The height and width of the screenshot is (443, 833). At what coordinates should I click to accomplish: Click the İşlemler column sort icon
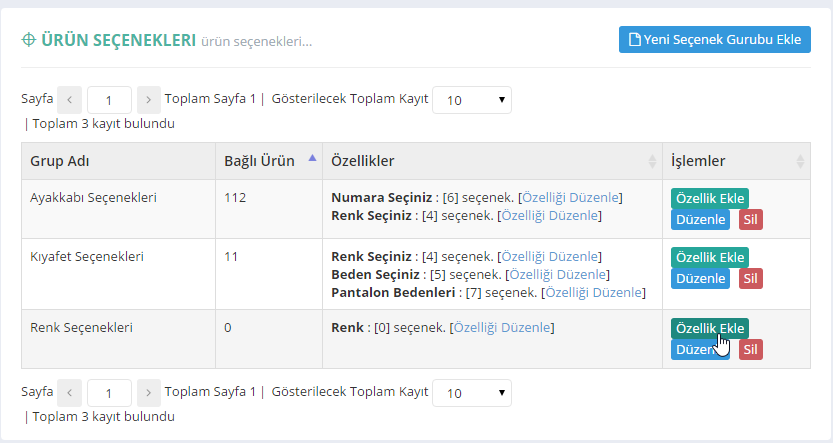pos(800,161)
